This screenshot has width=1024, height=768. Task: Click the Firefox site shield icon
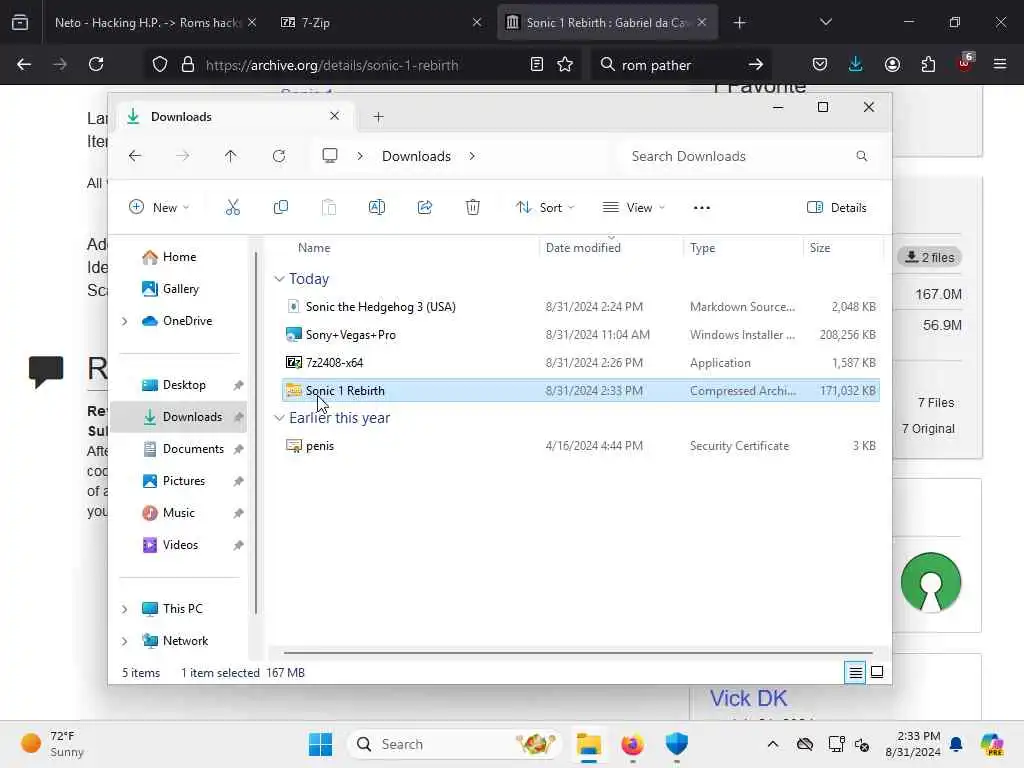(x=160, y=64)
